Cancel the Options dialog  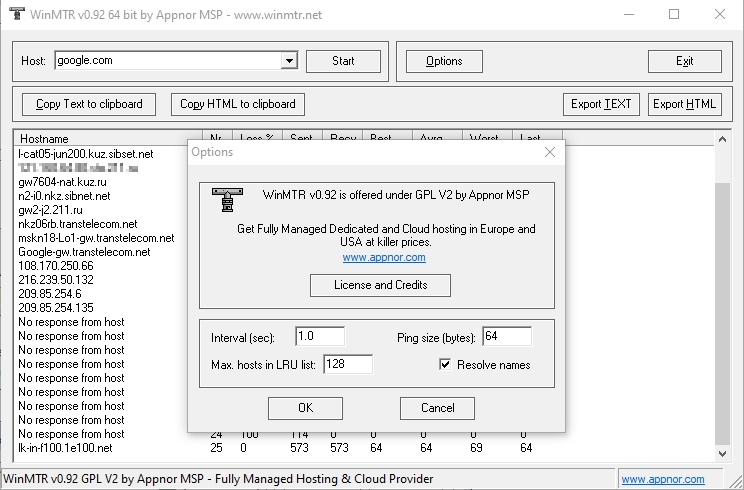(x=437, y=408)
